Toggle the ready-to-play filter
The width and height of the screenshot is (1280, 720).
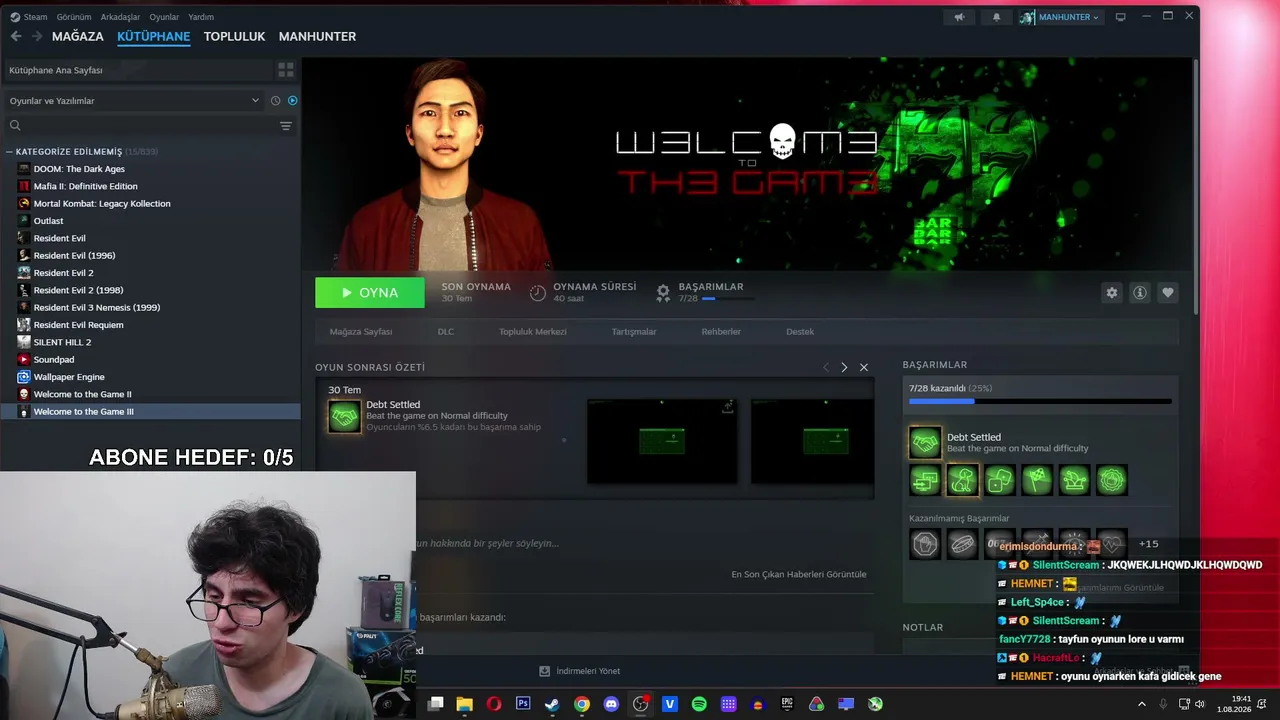pos(293,100)
